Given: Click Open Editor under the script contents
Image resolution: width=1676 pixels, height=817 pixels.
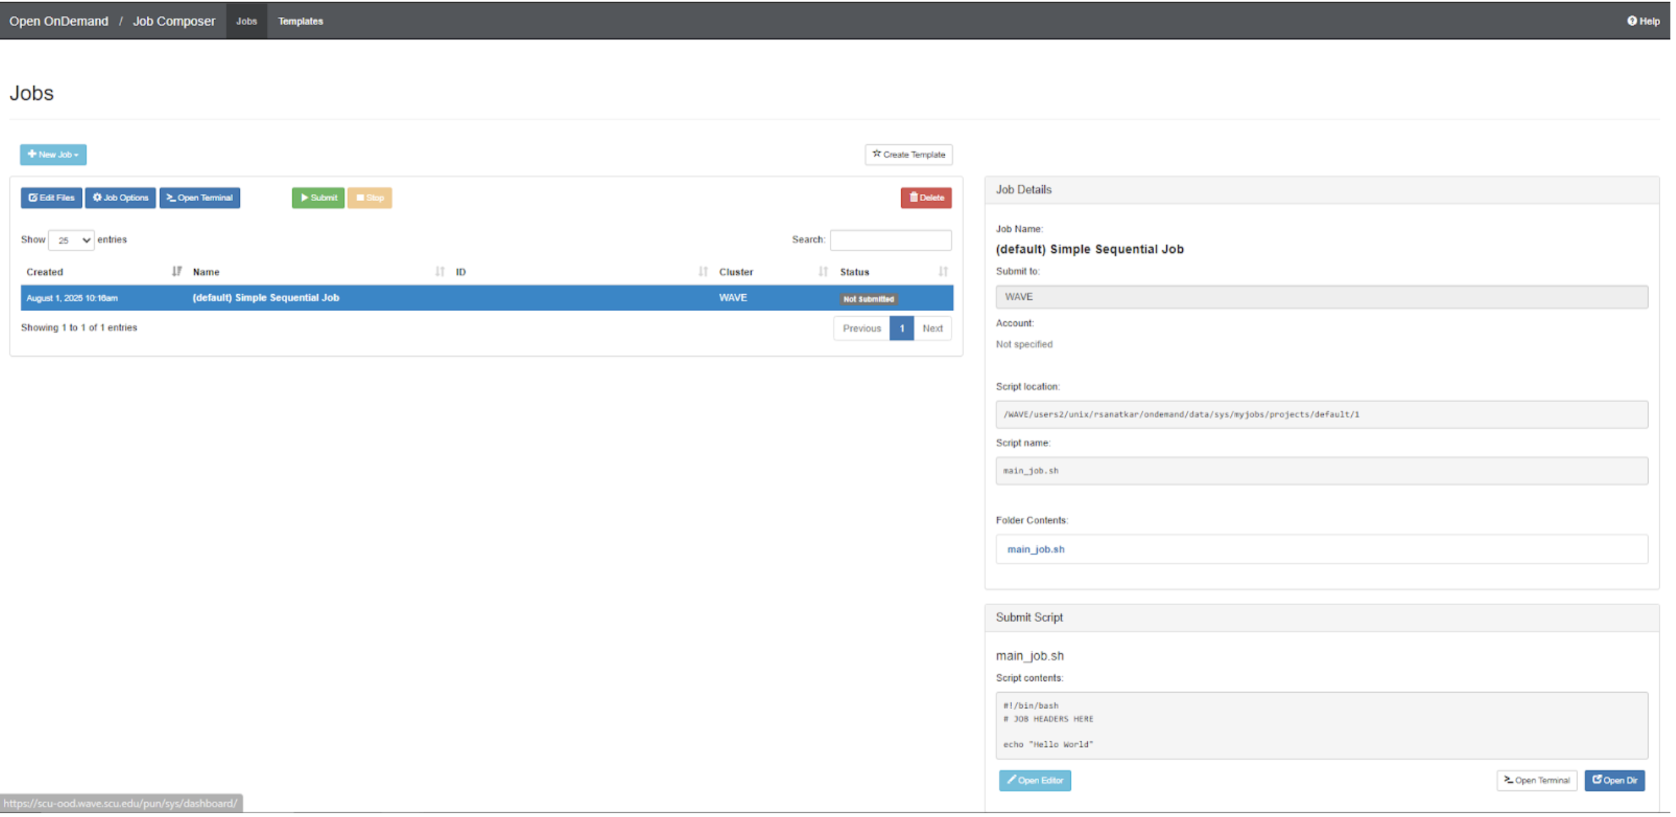Looking at the screenshot, I should [1035, 781].
